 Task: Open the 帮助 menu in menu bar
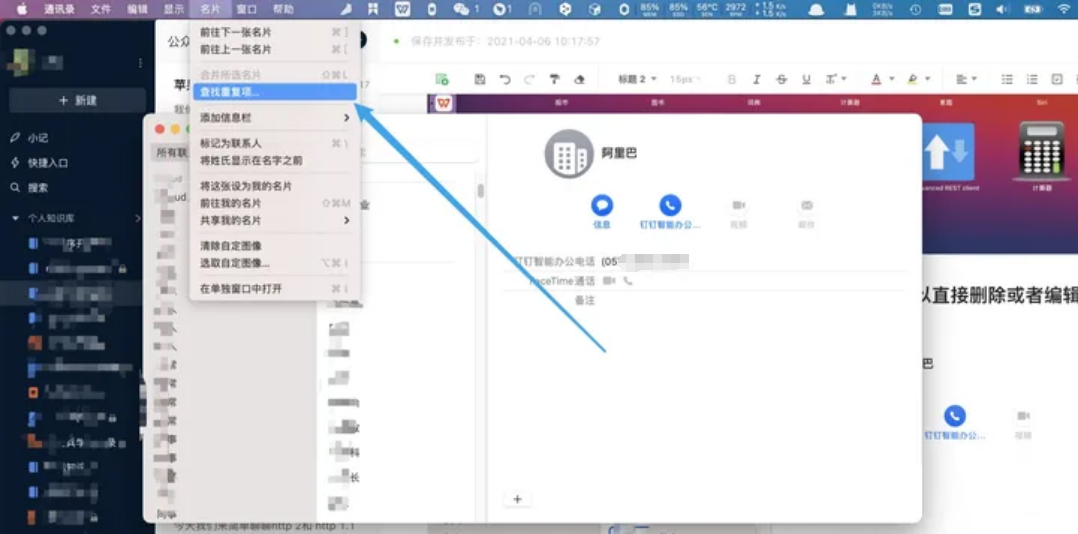[x=283, y=9]
